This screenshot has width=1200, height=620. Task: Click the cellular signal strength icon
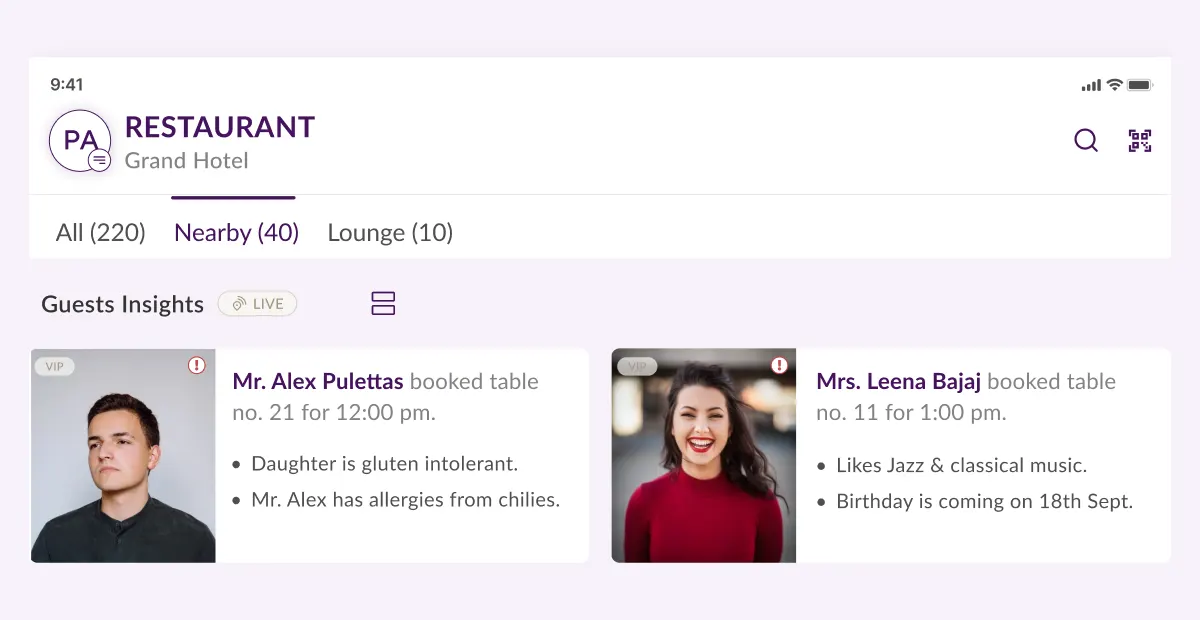tap(1089, 85)
